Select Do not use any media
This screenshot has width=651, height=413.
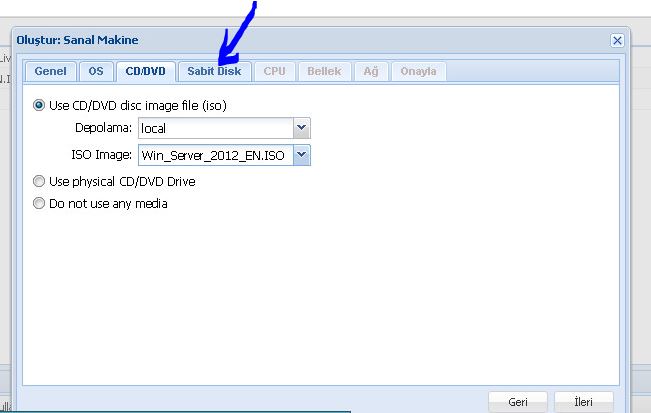pos(40,204)
